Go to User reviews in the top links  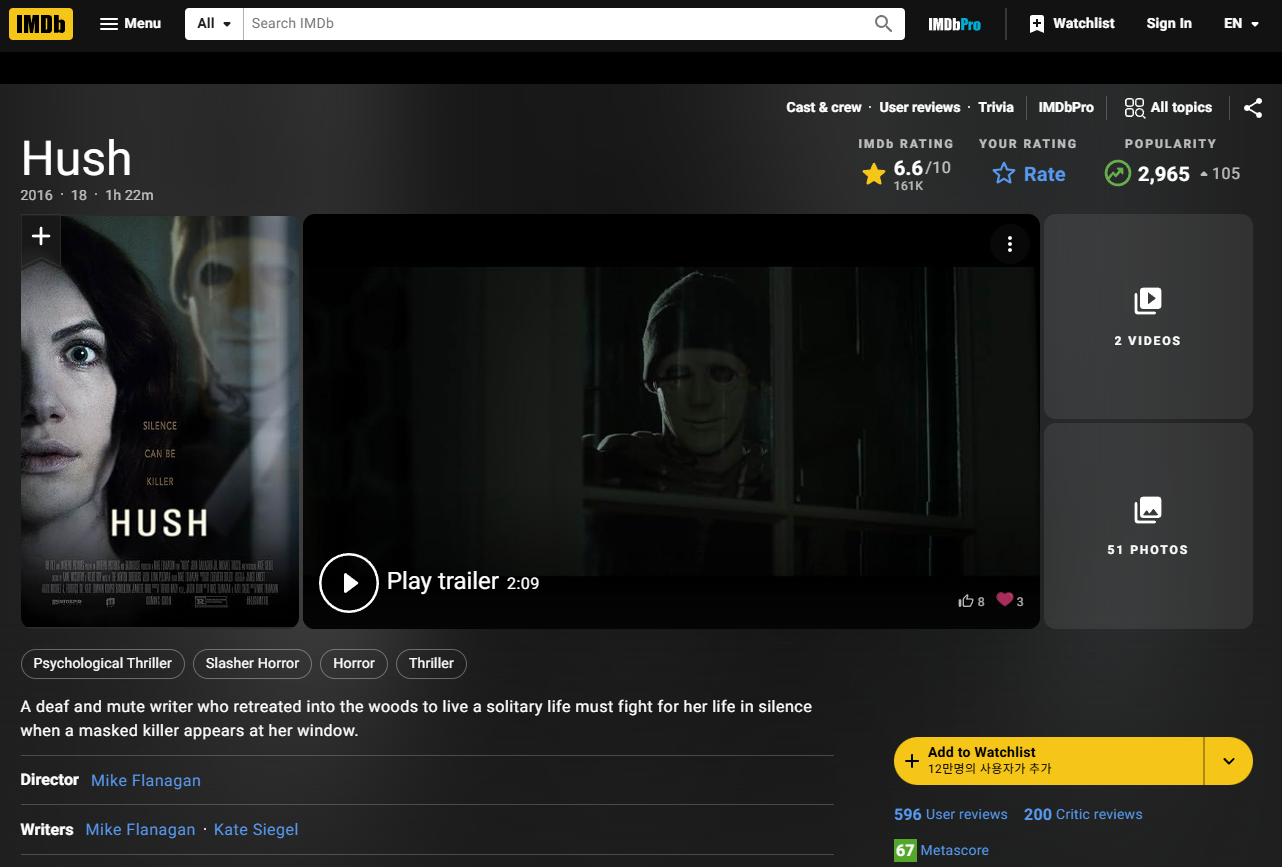click(x=919, y=107)
